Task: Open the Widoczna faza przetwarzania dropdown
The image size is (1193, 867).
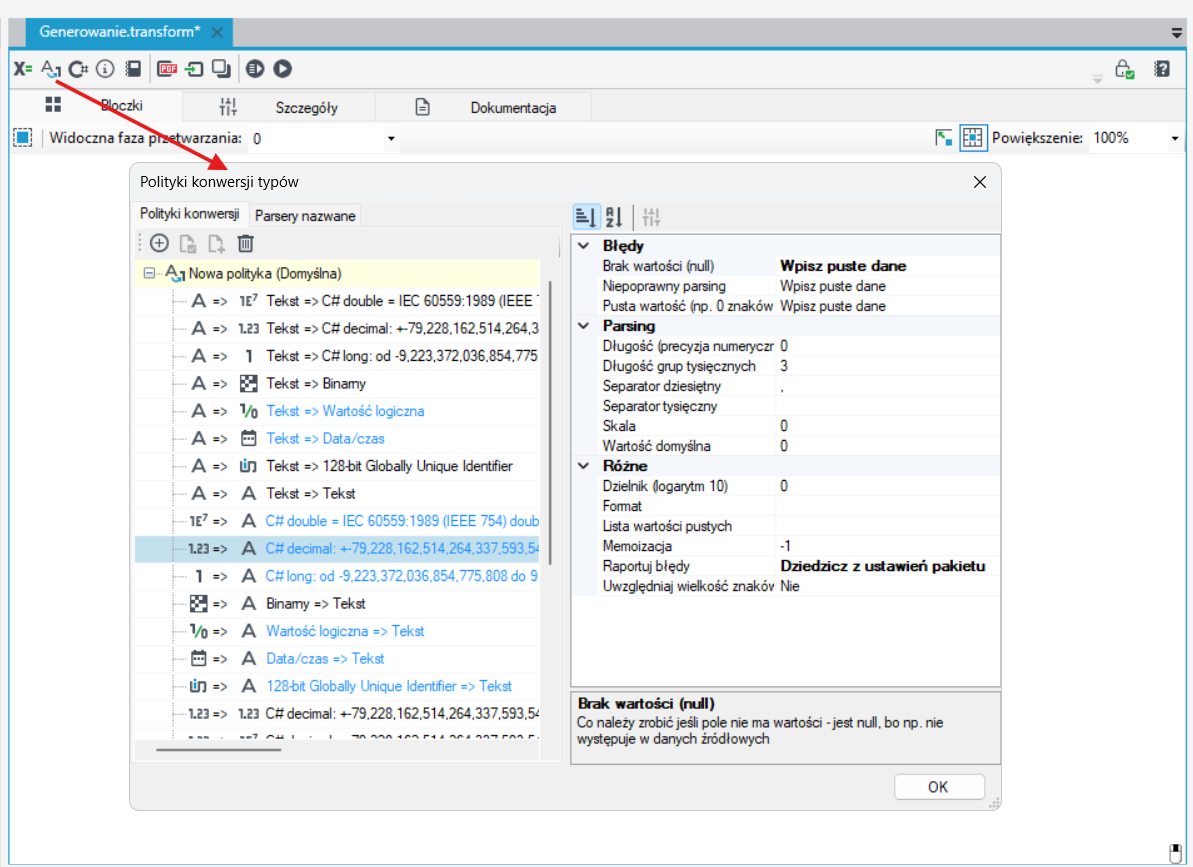Action: pyautogui.click(x=391, y=138)
